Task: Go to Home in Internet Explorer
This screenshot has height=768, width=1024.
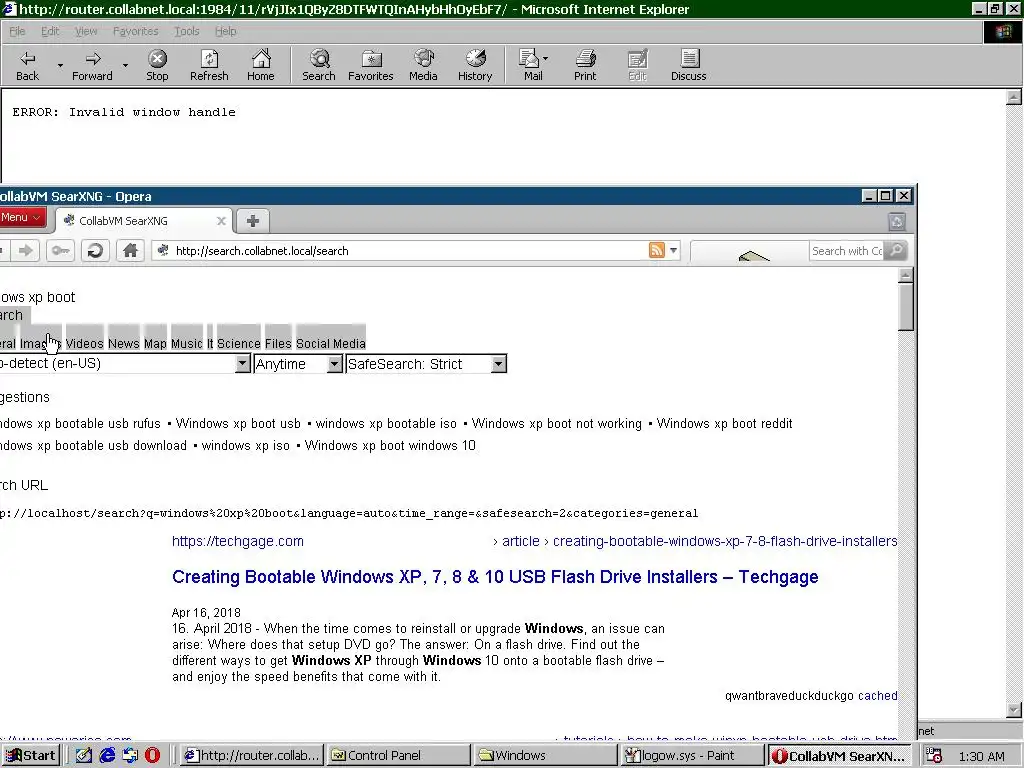Action: click(261, 65)
